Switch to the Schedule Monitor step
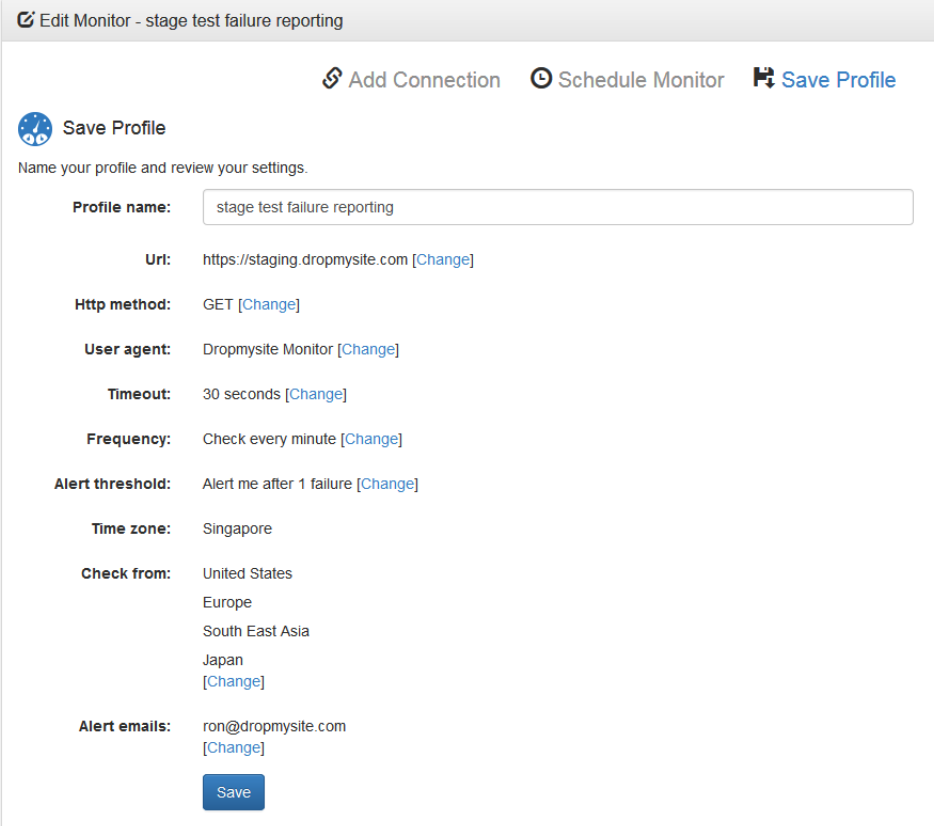Screen dimensions: 934x826 point(640,80)
